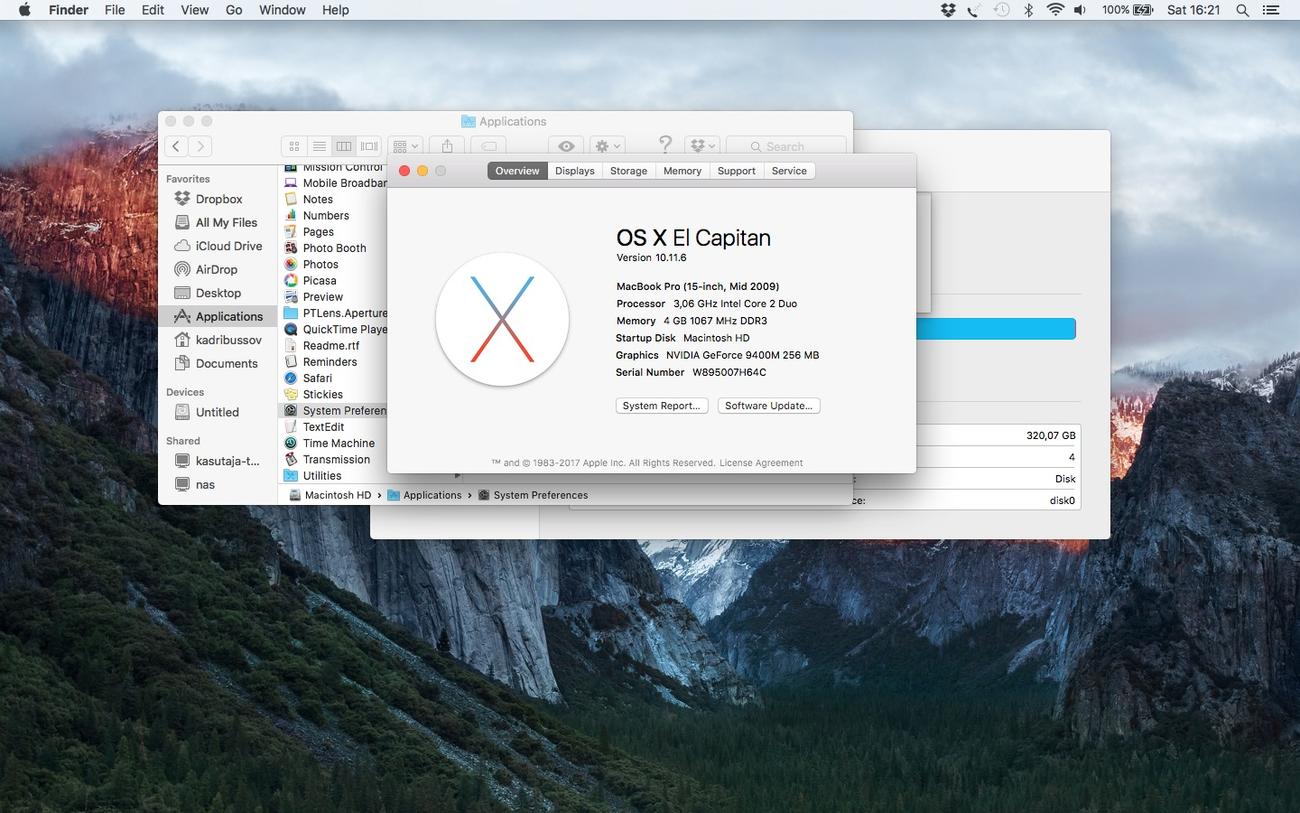Select Preview in the Applications list
This screenshot has height=813, width=1300.
(322, 297)
